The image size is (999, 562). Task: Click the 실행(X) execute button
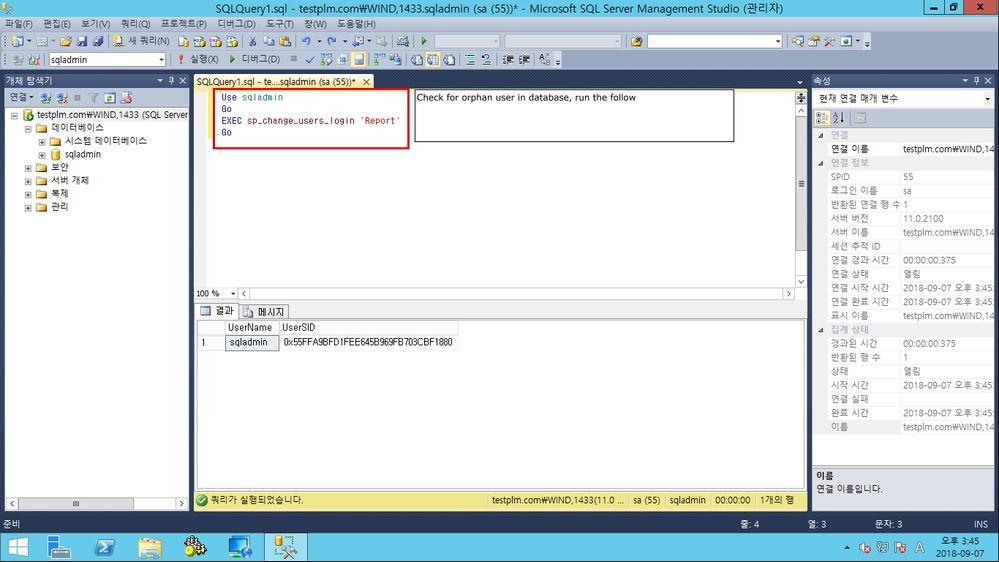click(x=198, y=59)
